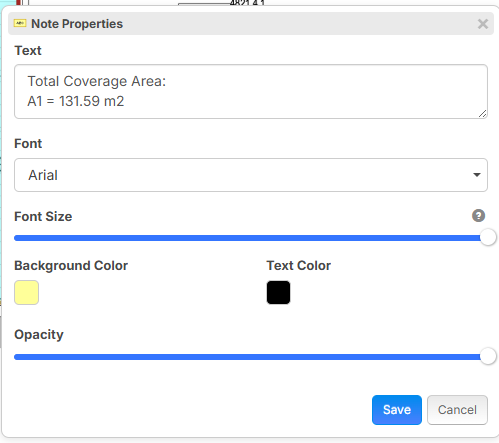Open the Font dropdown showing Arial
The width and height of the screenshot is (499, 443).
click(251, 175)
